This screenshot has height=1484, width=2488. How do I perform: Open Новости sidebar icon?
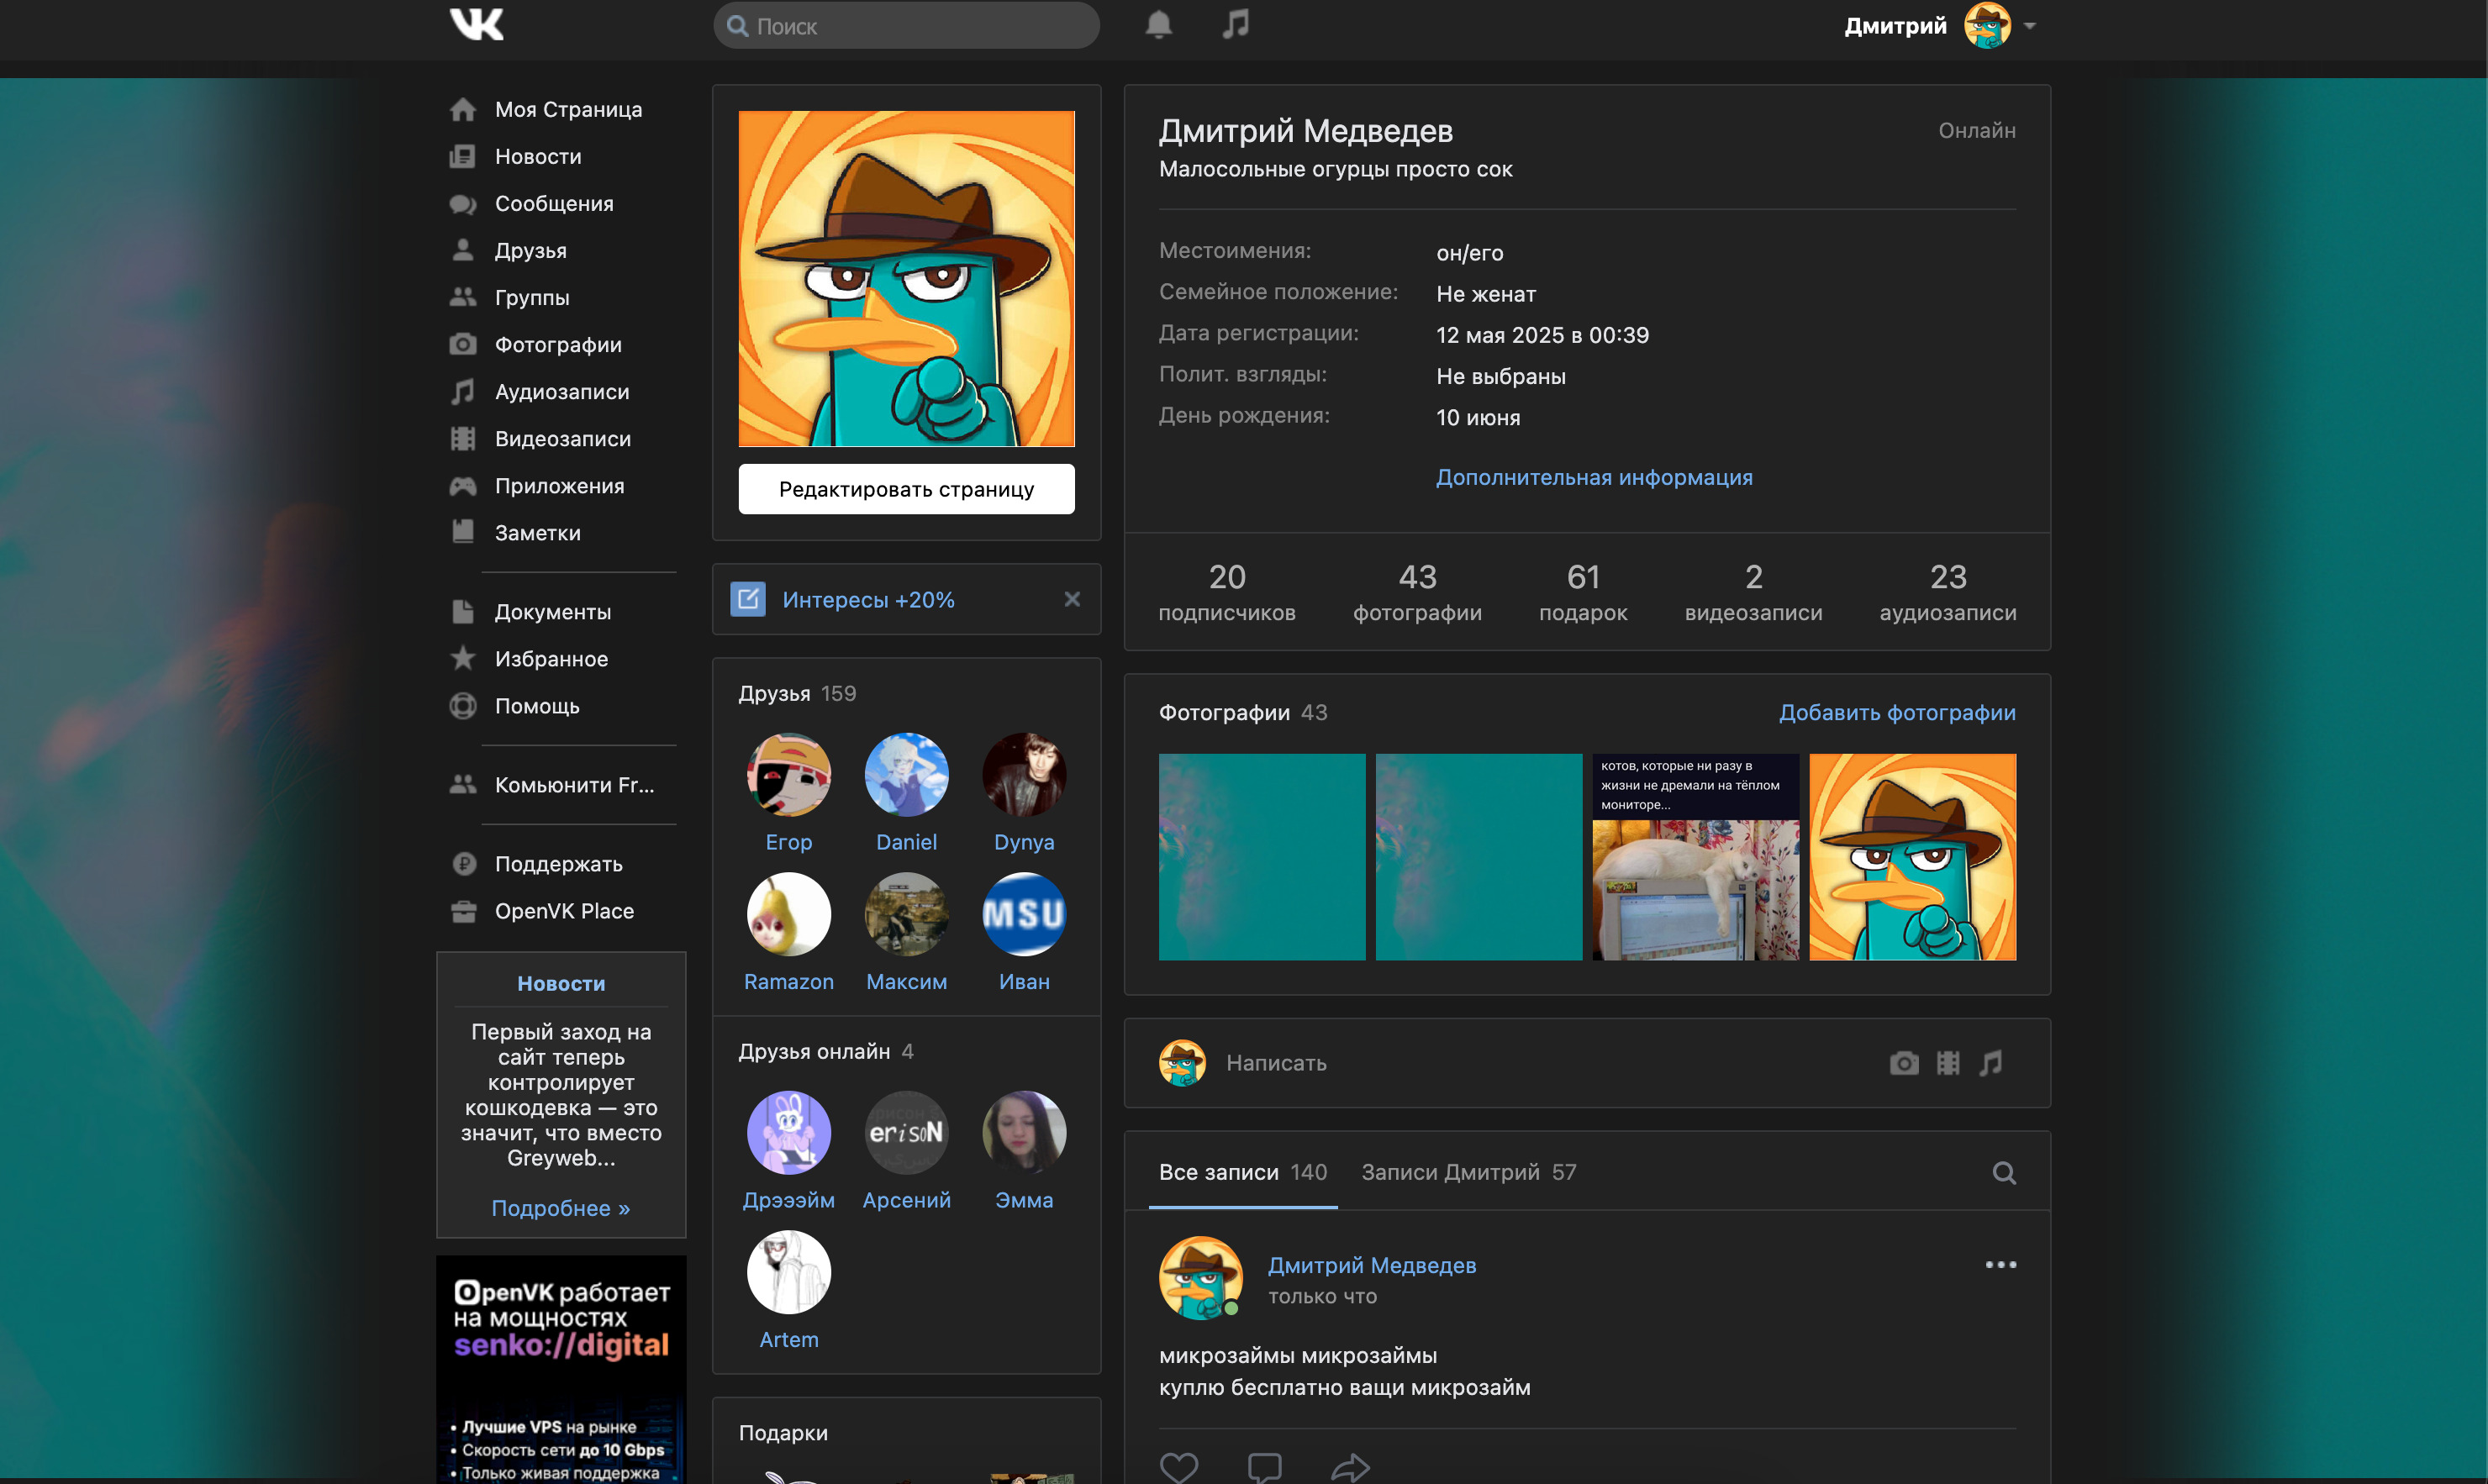[x=462, y=156]
